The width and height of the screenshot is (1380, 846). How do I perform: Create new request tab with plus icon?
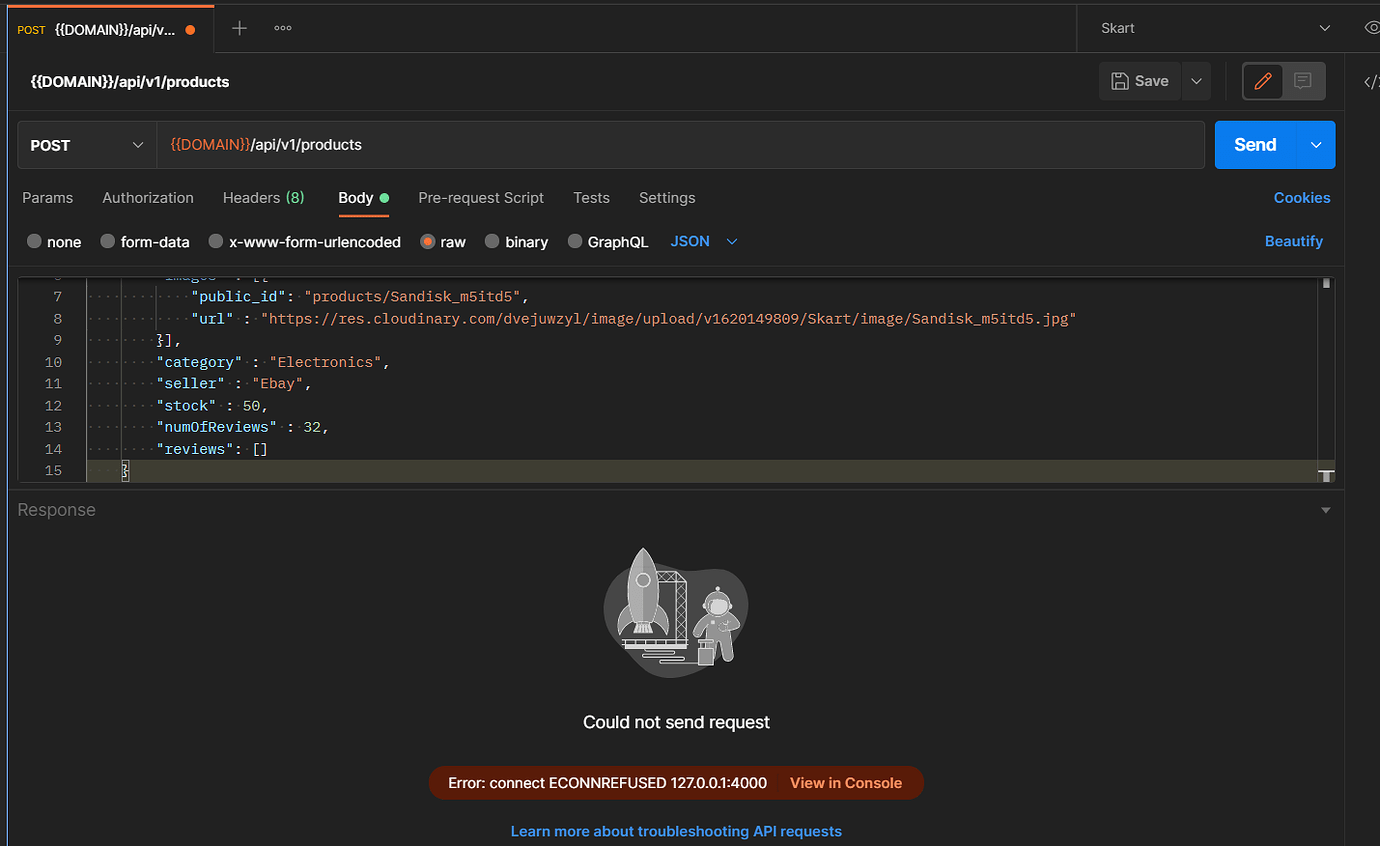pos(239,28)
